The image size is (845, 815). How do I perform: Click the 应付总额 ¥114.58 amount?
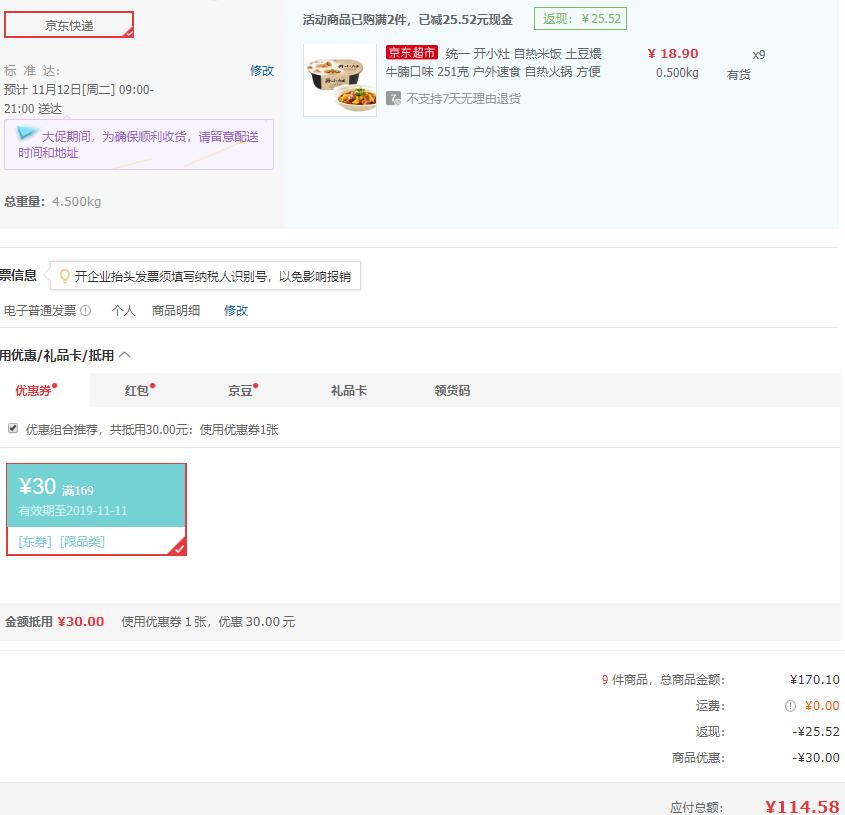pyautogui.click(x=802, y=807)
